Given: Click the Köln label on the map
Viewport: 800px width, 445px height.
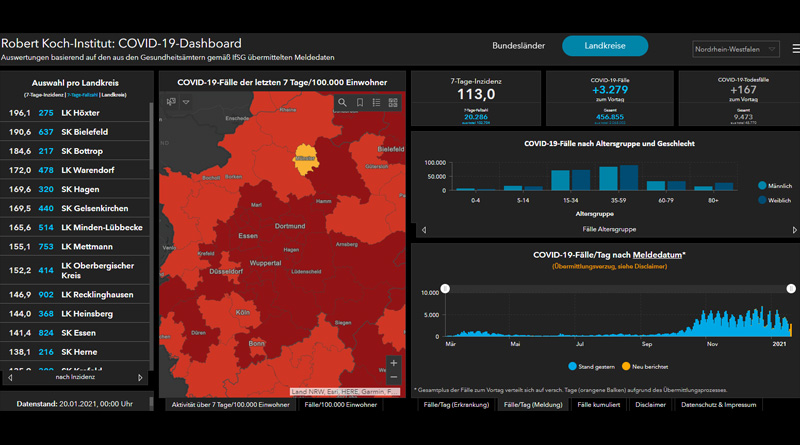Looking at the screenshot, I should point(242,312).
